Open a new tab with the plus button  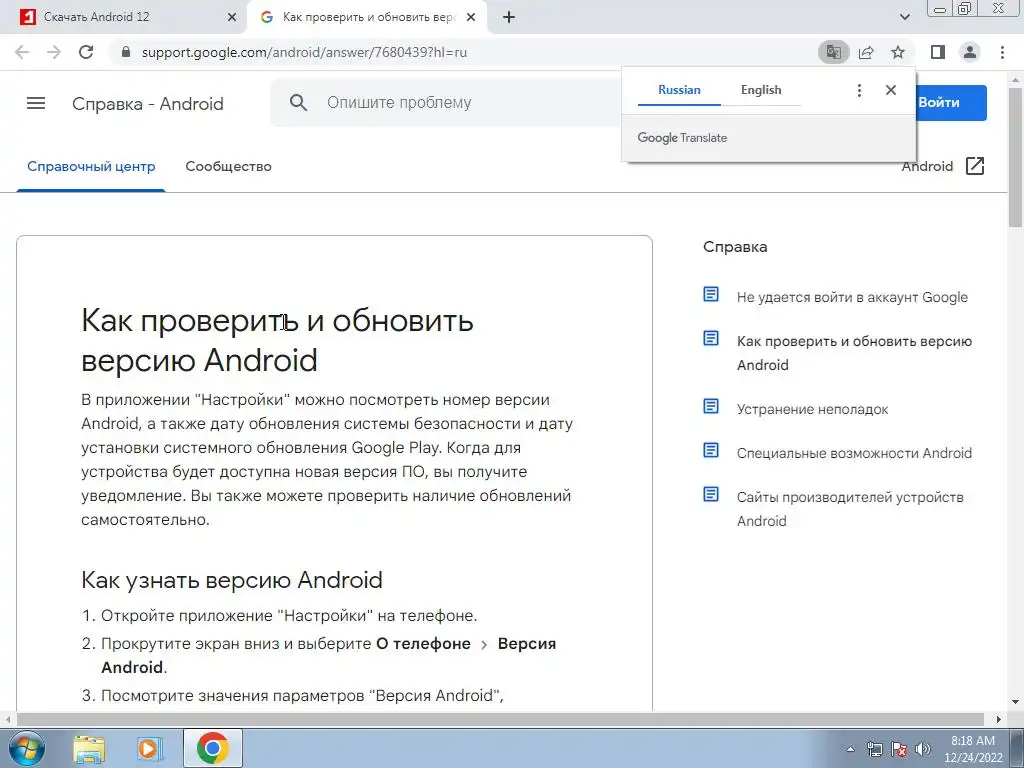(509, 18)
